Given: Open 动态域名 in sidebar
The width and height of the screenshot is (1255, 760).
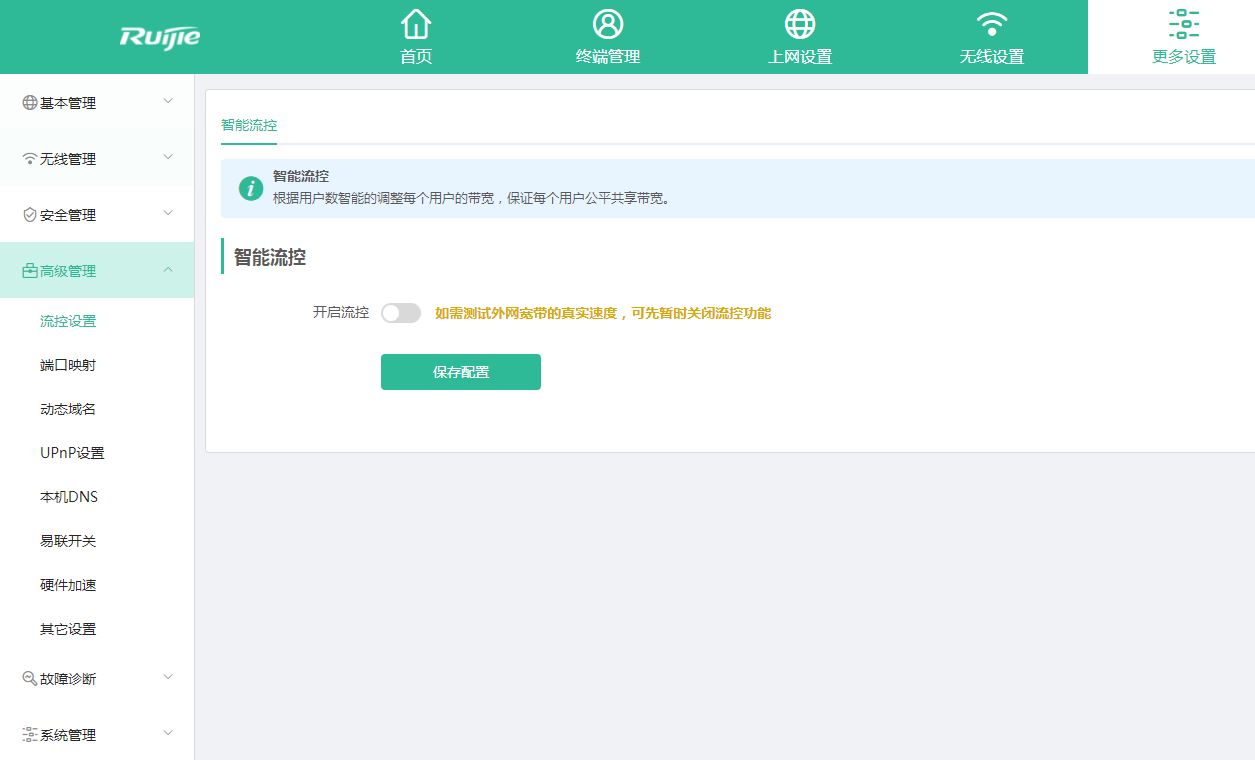Looking at the screenshot, I should pos(68,409).
